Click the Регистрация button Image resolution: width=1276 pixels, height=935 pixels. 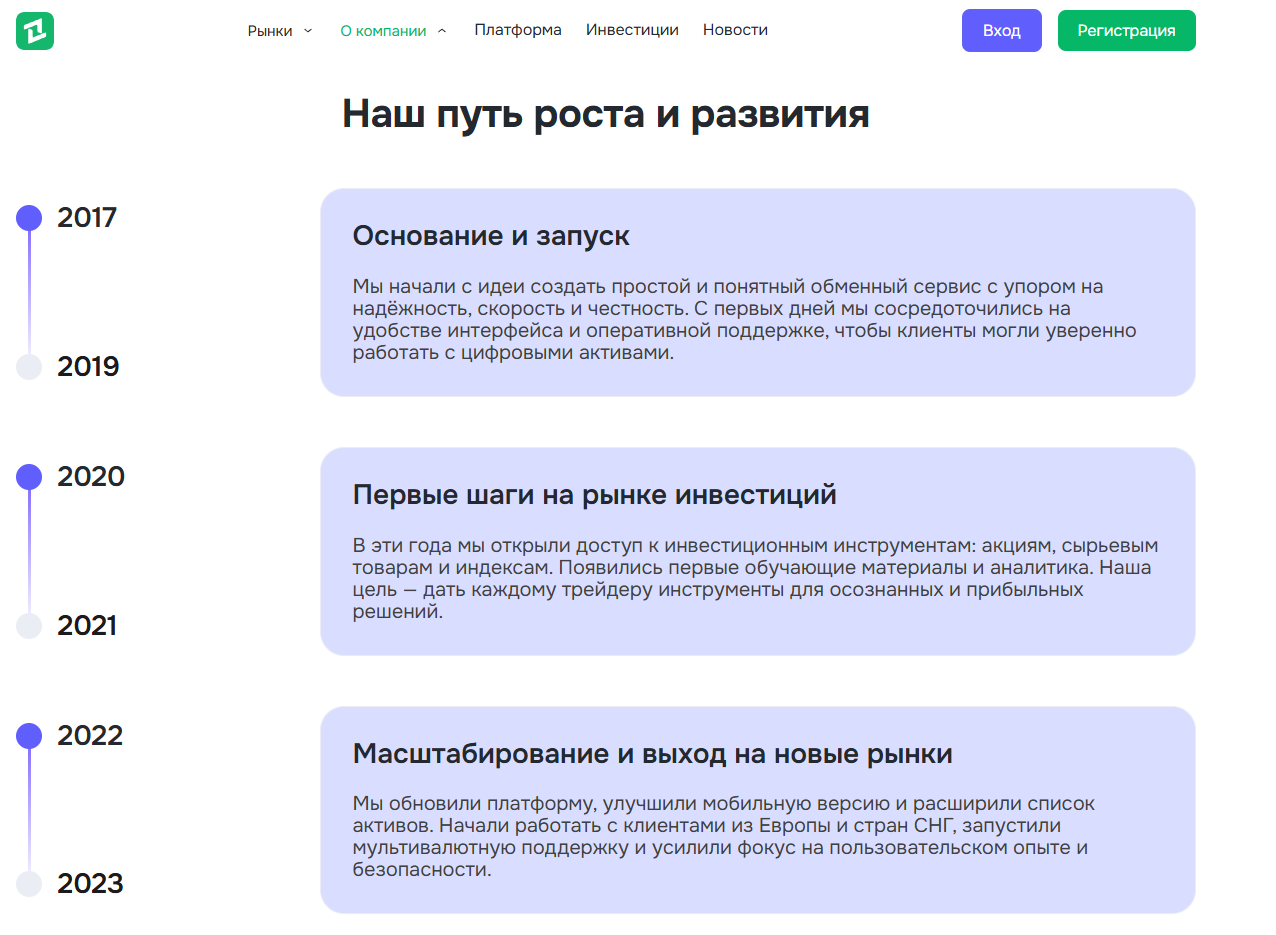click(x=1126, y=30)
